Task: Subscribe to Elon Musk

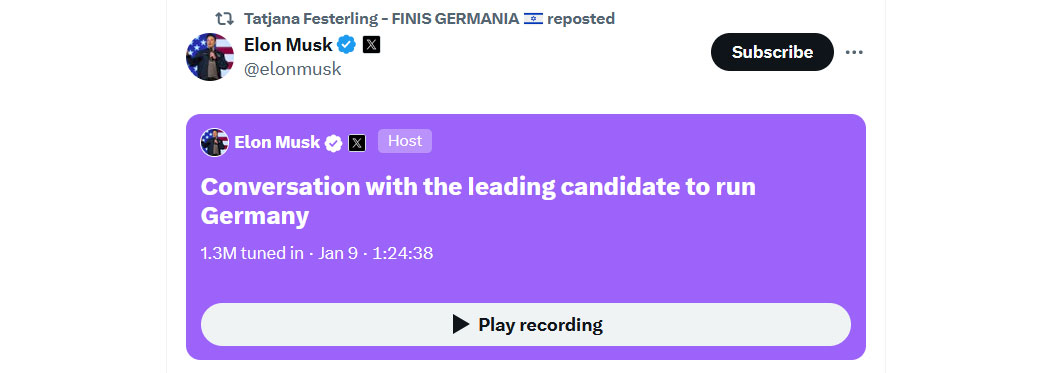Action: (772, 52)
